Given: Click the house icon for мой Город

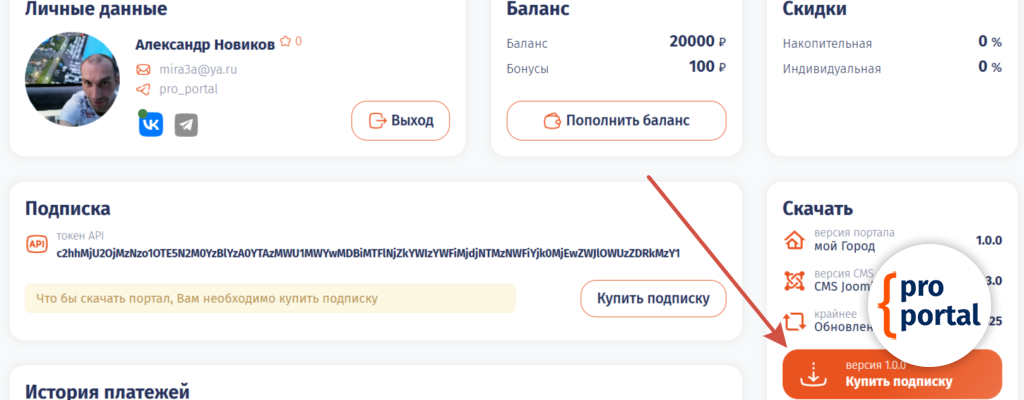Looking at the screenshot, I should coord(796,240).
